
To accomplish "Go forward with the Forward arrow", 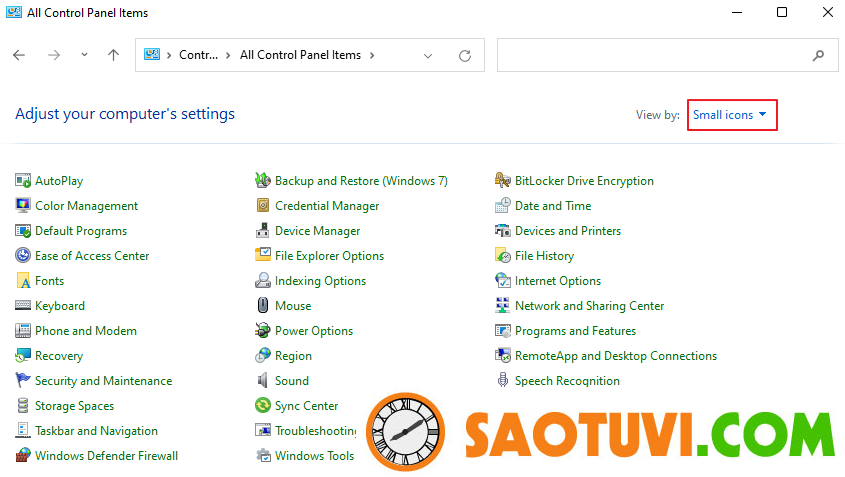I will pyautogui.click(x=54, y=55).
